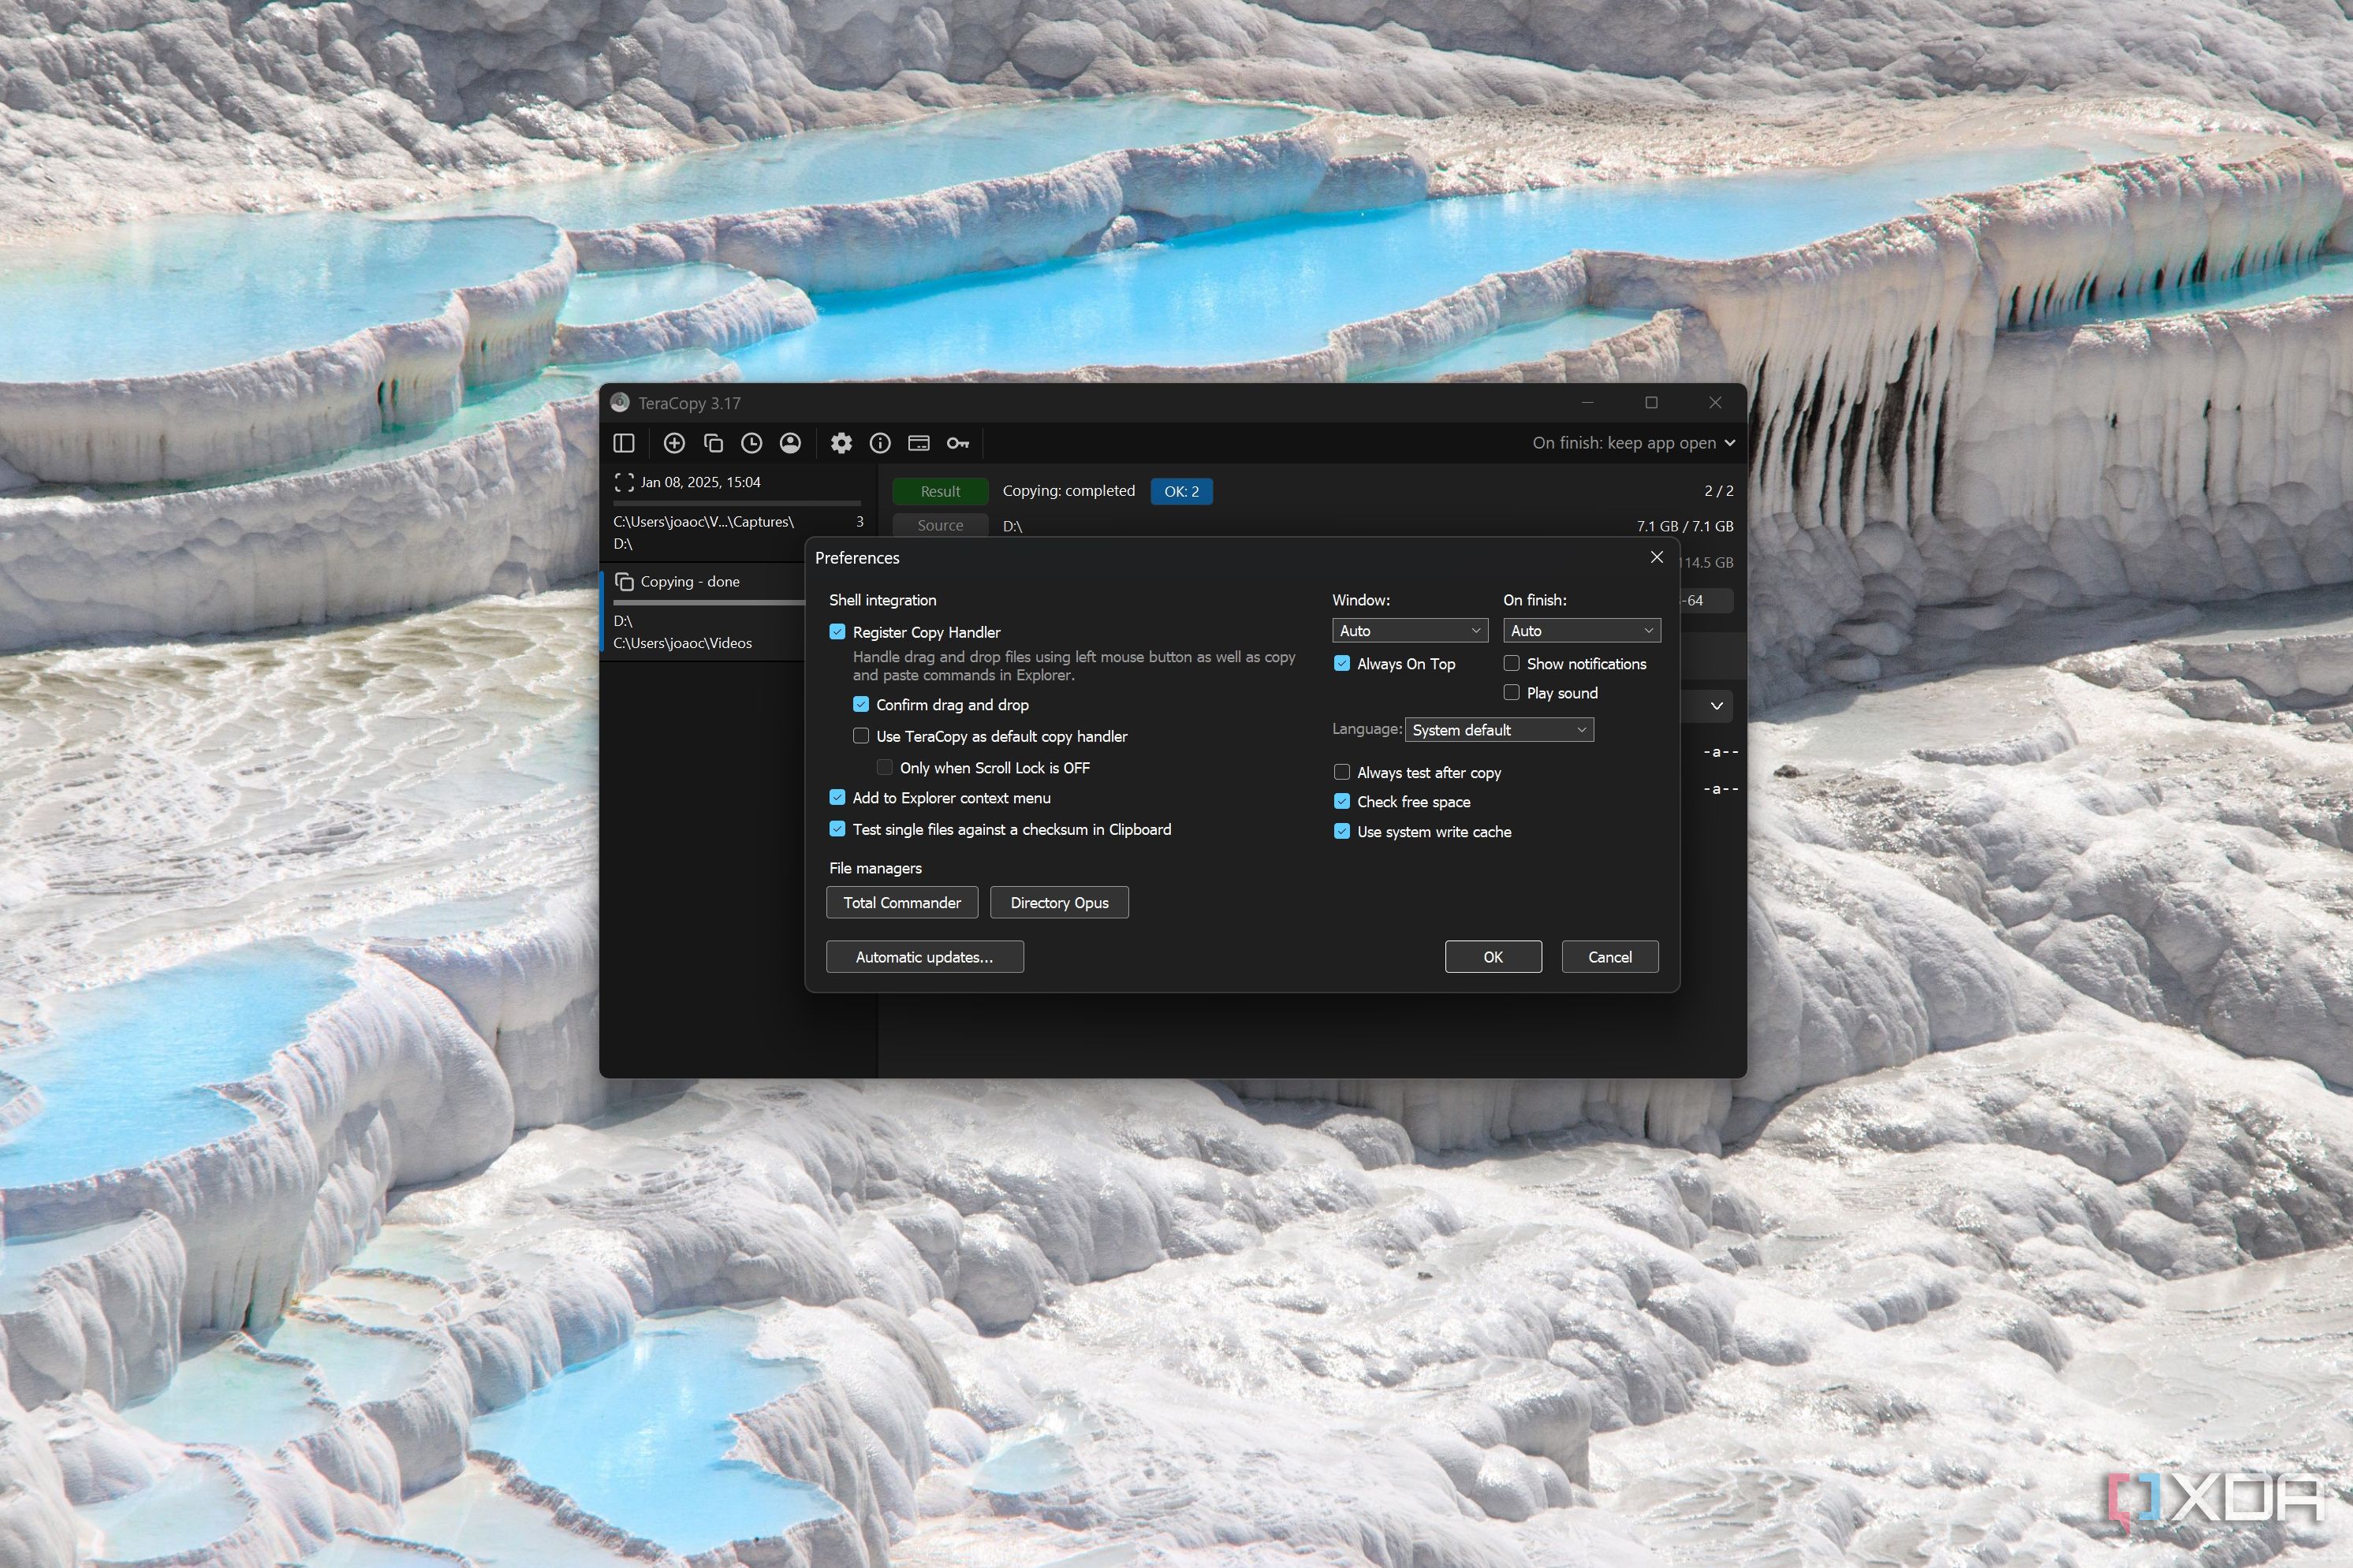Select the Jan 08, 2025, 15:04 job entry

click(739, 512)
